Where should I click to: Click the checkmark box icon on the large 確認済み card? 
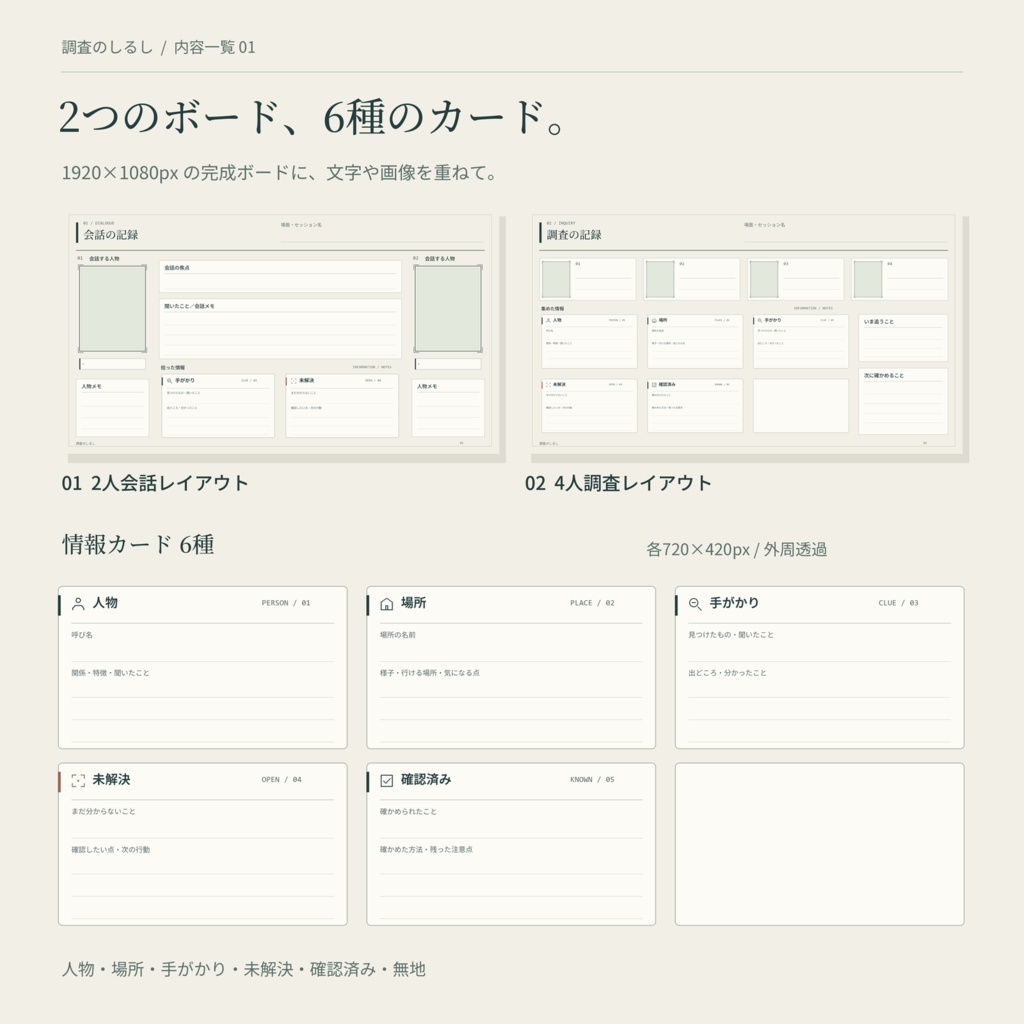386,780
